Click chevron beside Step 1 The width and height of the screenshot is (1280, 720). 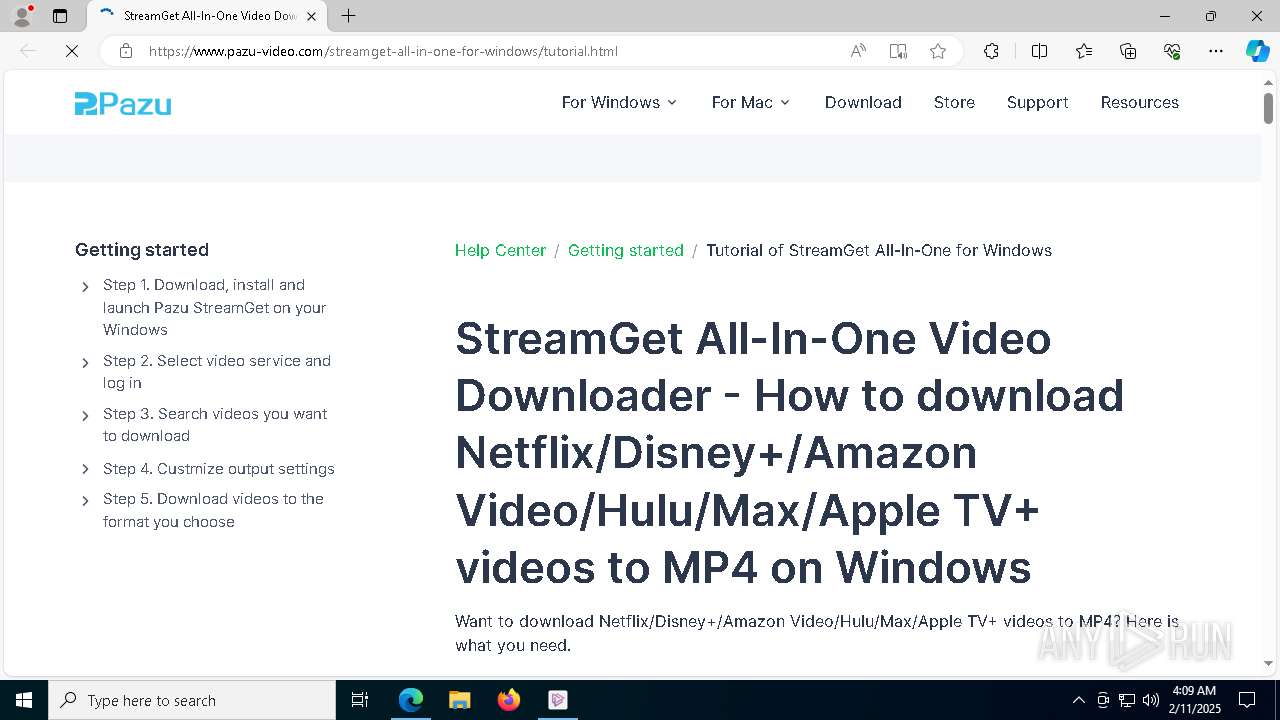85,287
